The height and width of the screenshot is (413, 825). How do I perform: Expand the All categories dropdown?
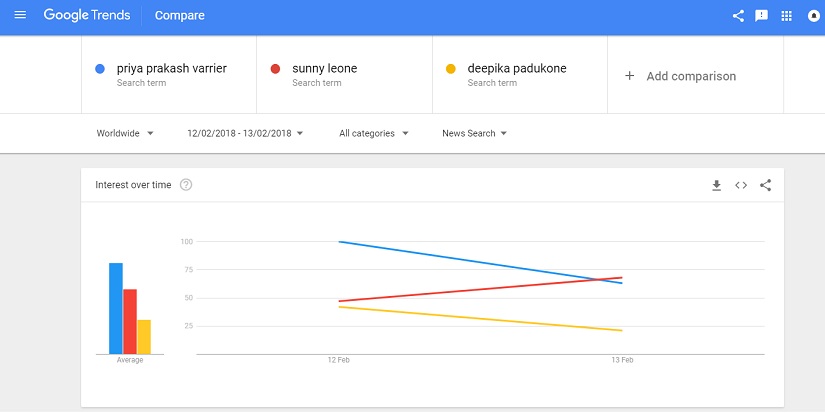[x=374, y=133]
